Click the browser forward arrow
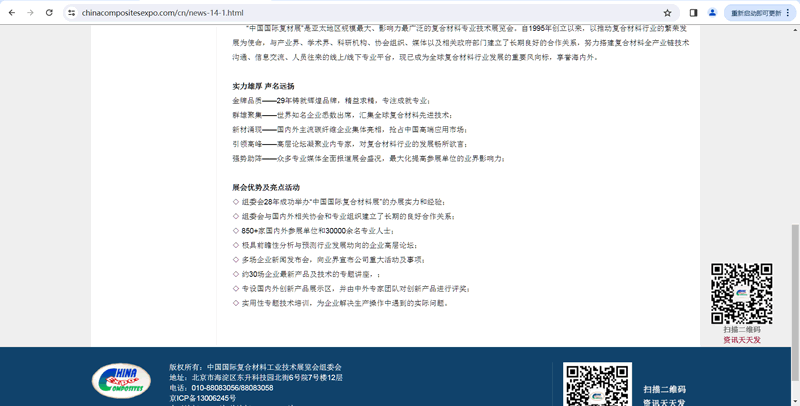This screenshot has width=800, height=406. point(30,13)
